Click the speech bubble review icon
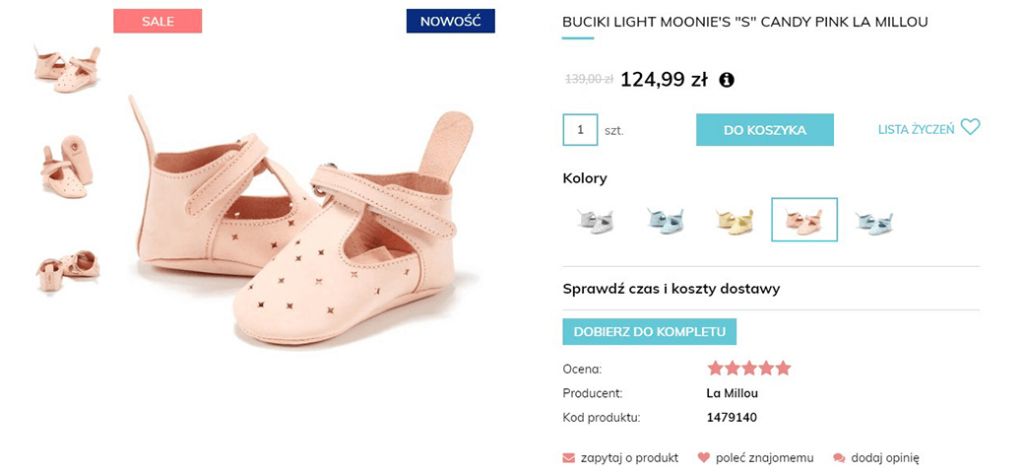This screenshot has width=1024, height=474. (x=838, y=457)
